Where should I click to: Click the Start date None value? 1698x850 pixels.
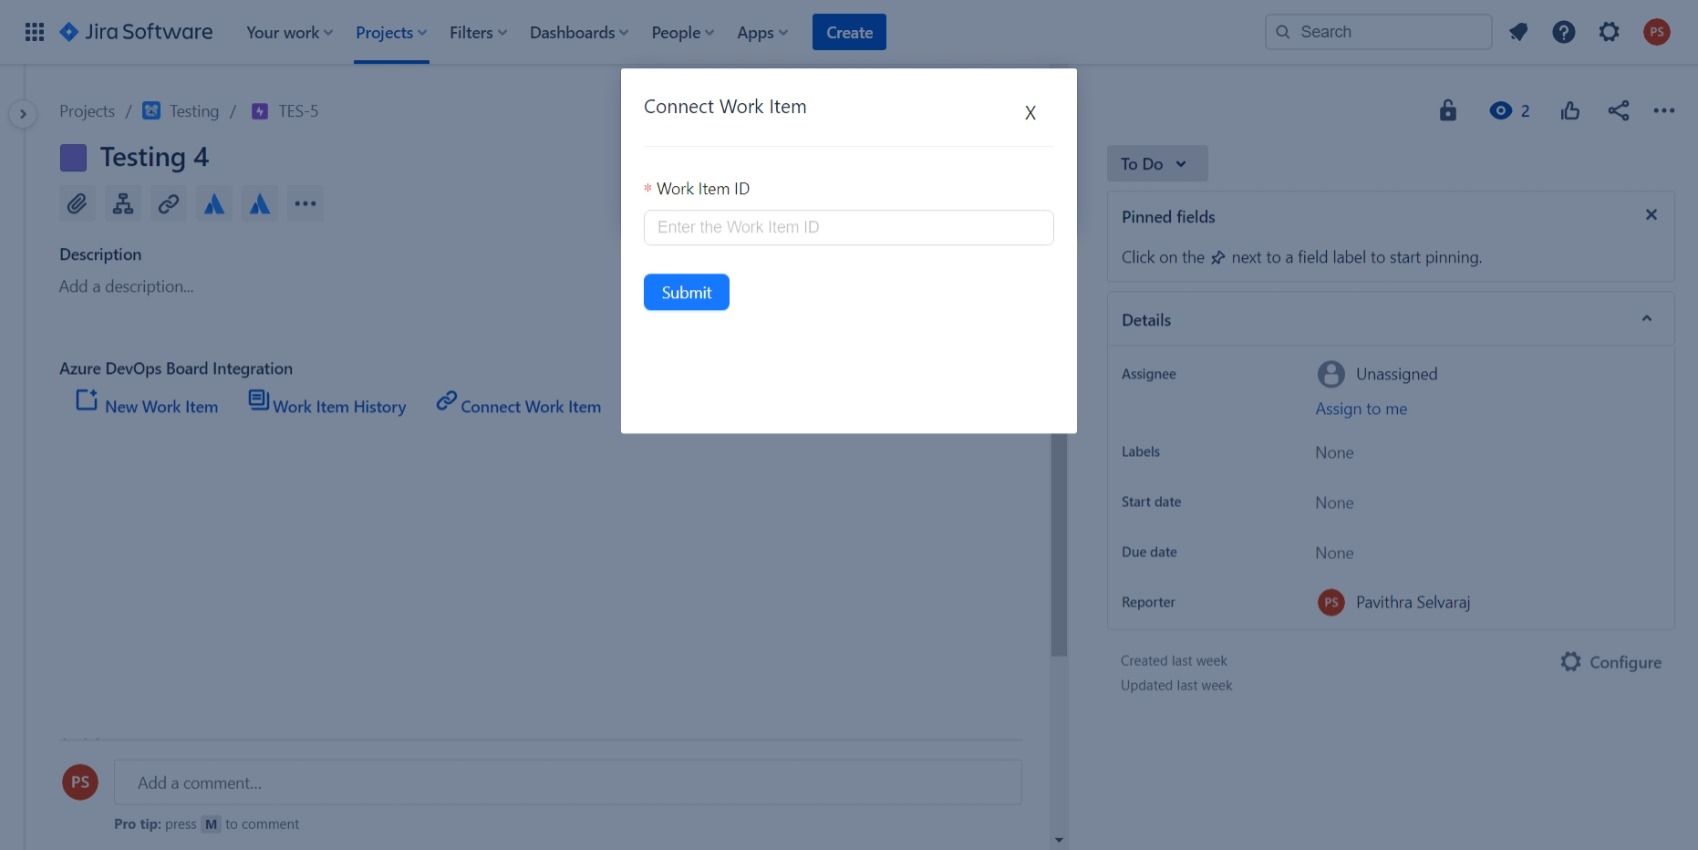1334,503
